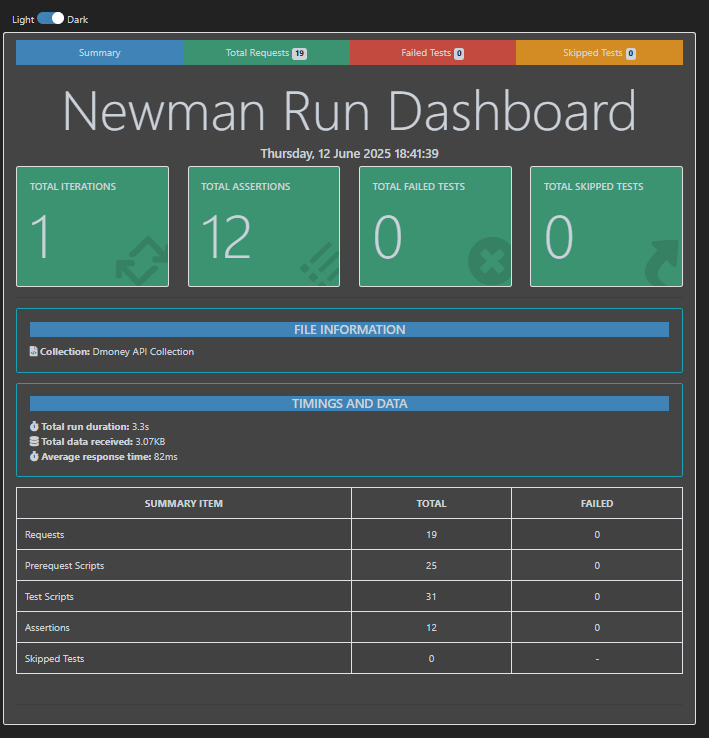
Task: Click the date Thursday, 12 June 2025 18:41:39
Action: tap(349, 153)
